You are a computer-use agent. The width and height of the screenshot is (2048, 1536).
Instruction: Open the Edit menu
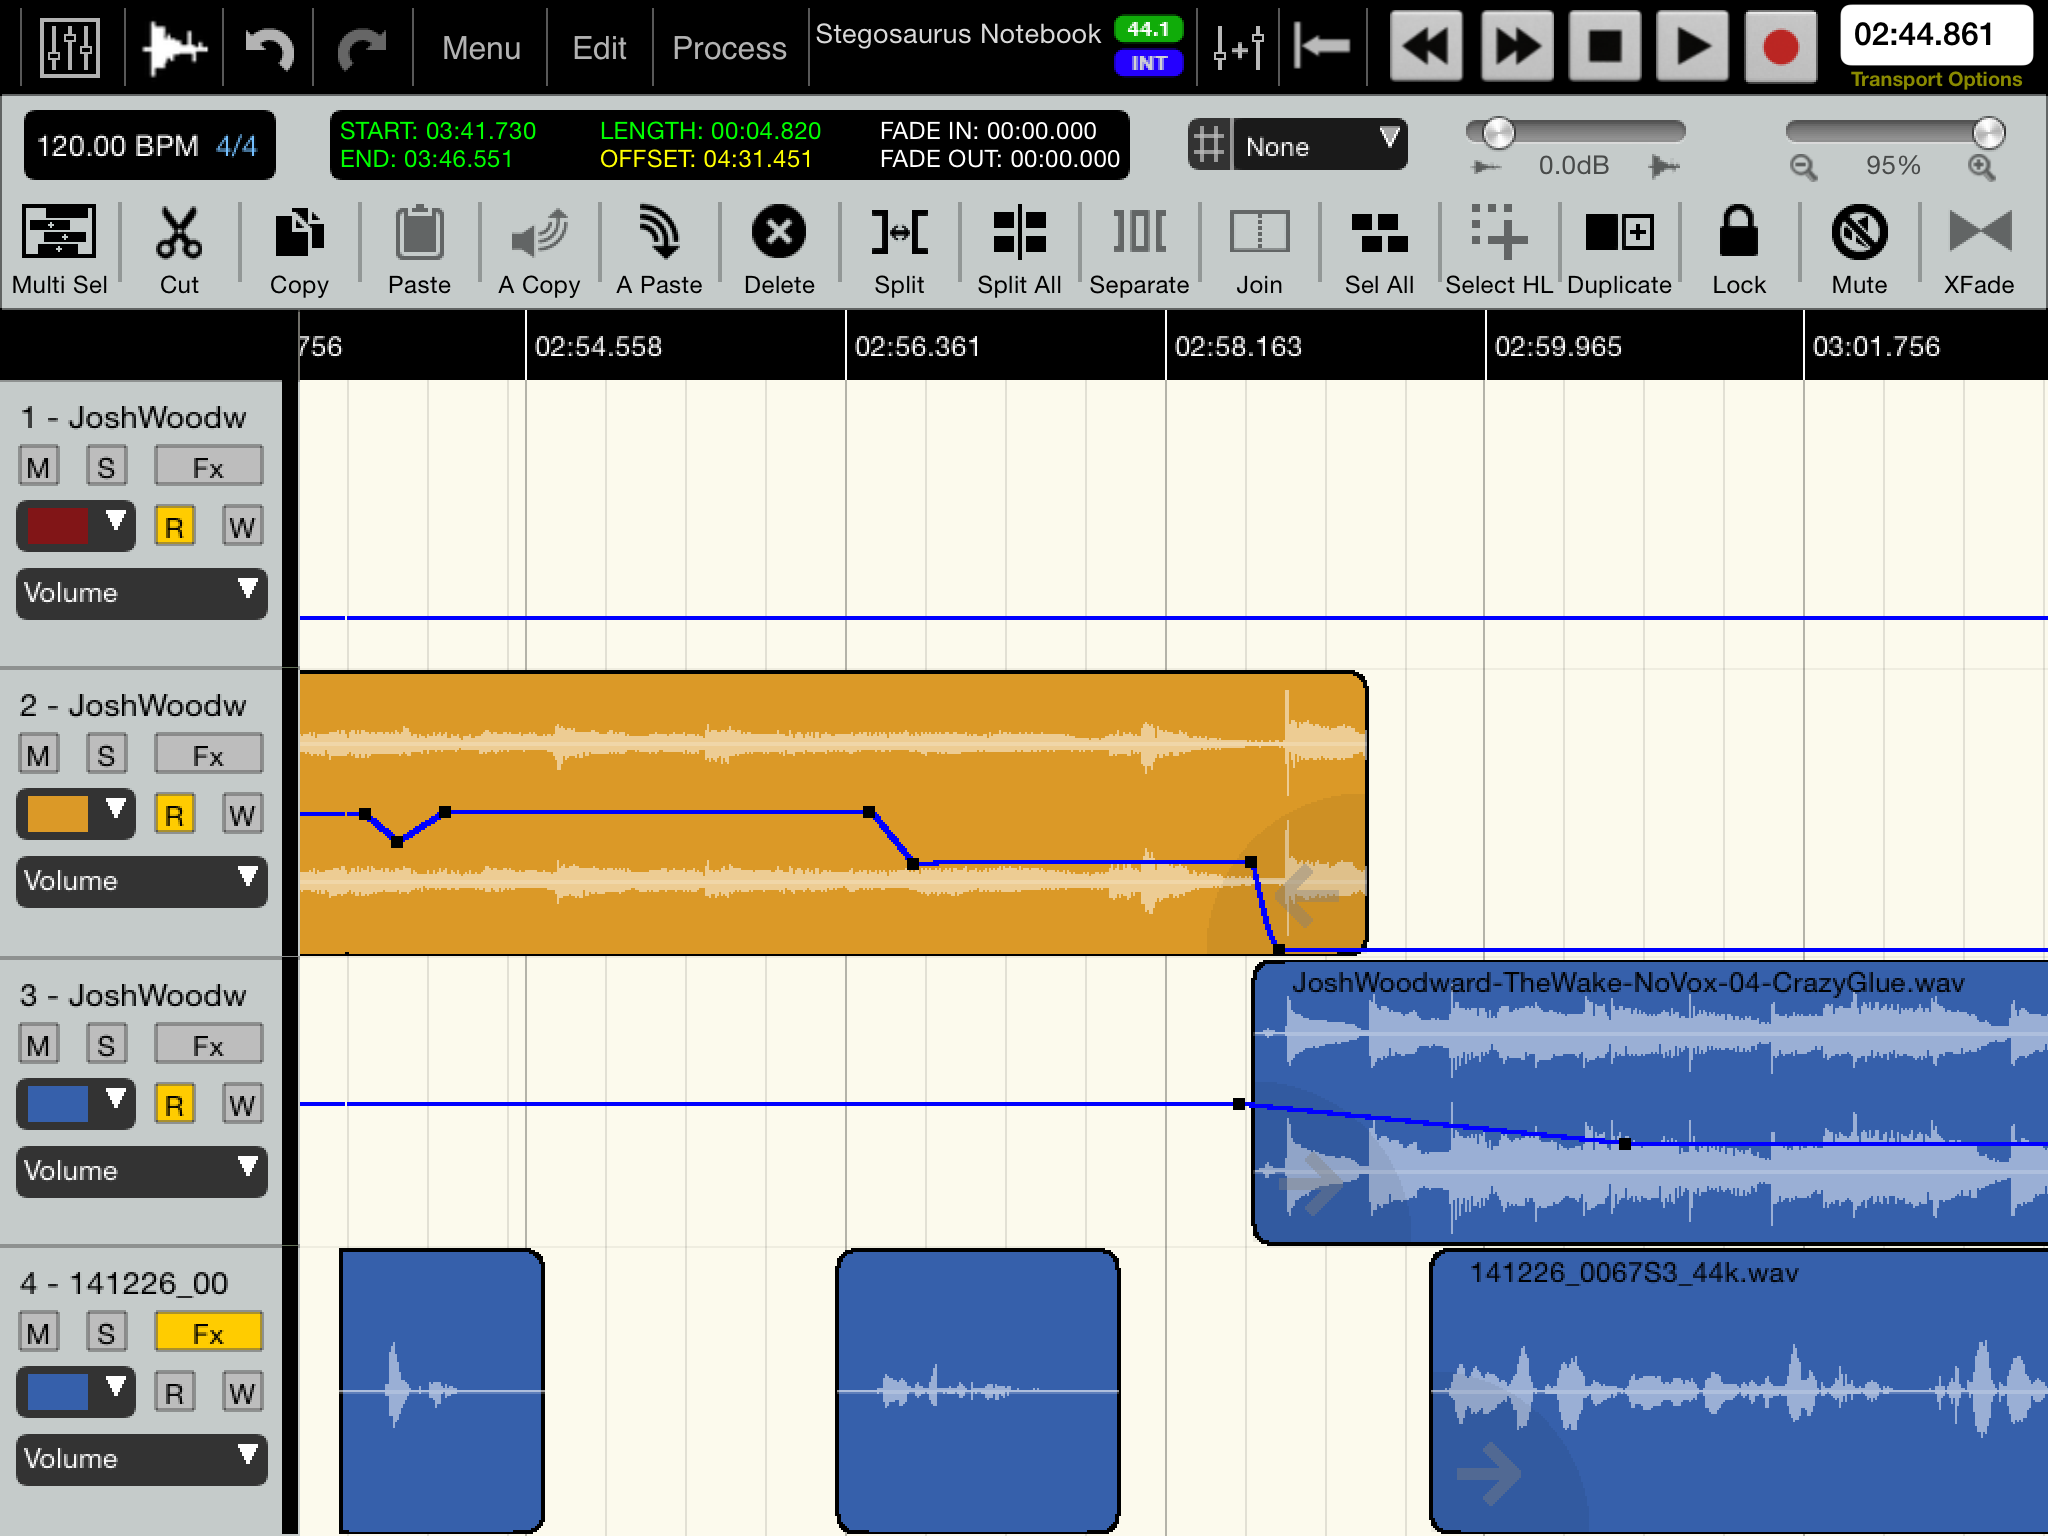click(599, 48)
